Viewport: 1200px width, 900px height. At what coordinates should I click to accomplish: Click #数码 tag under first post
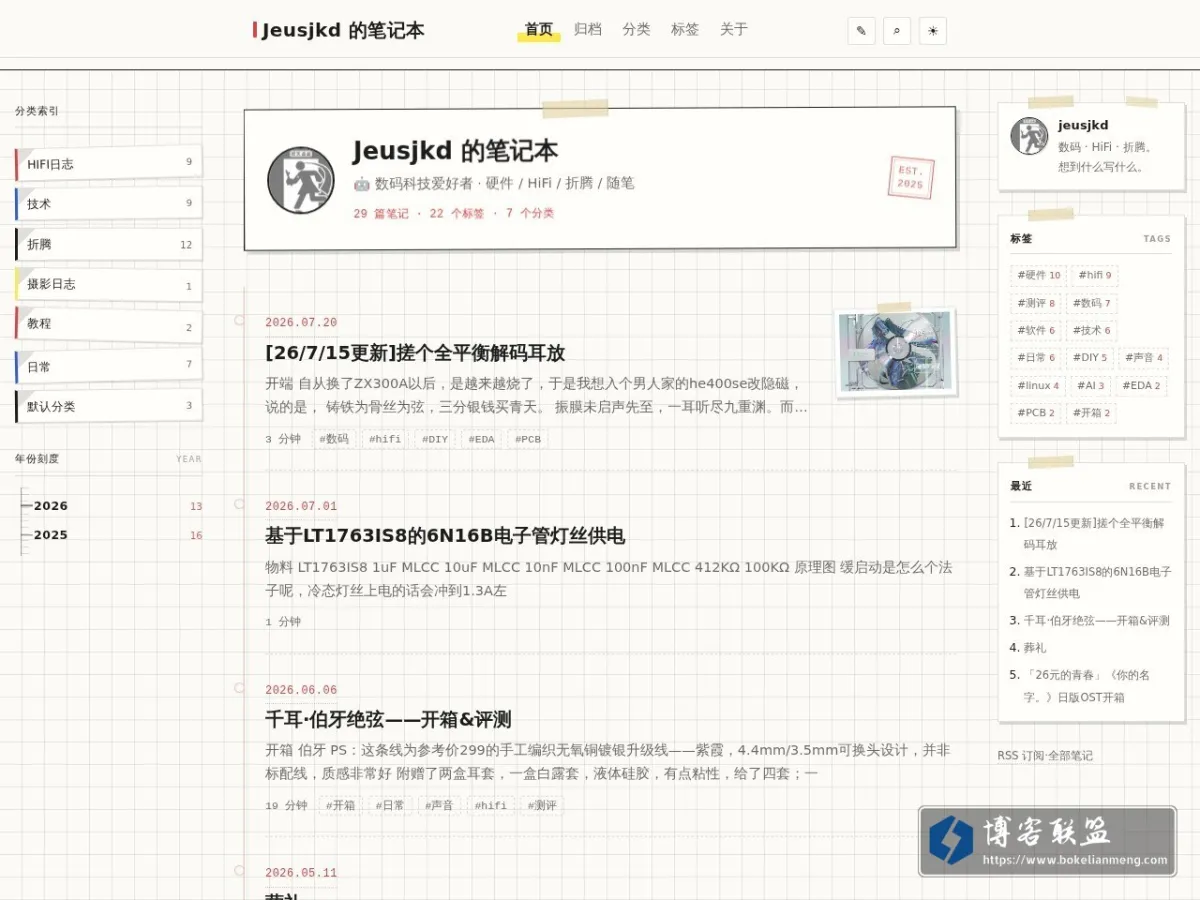(x=334, y=439)
